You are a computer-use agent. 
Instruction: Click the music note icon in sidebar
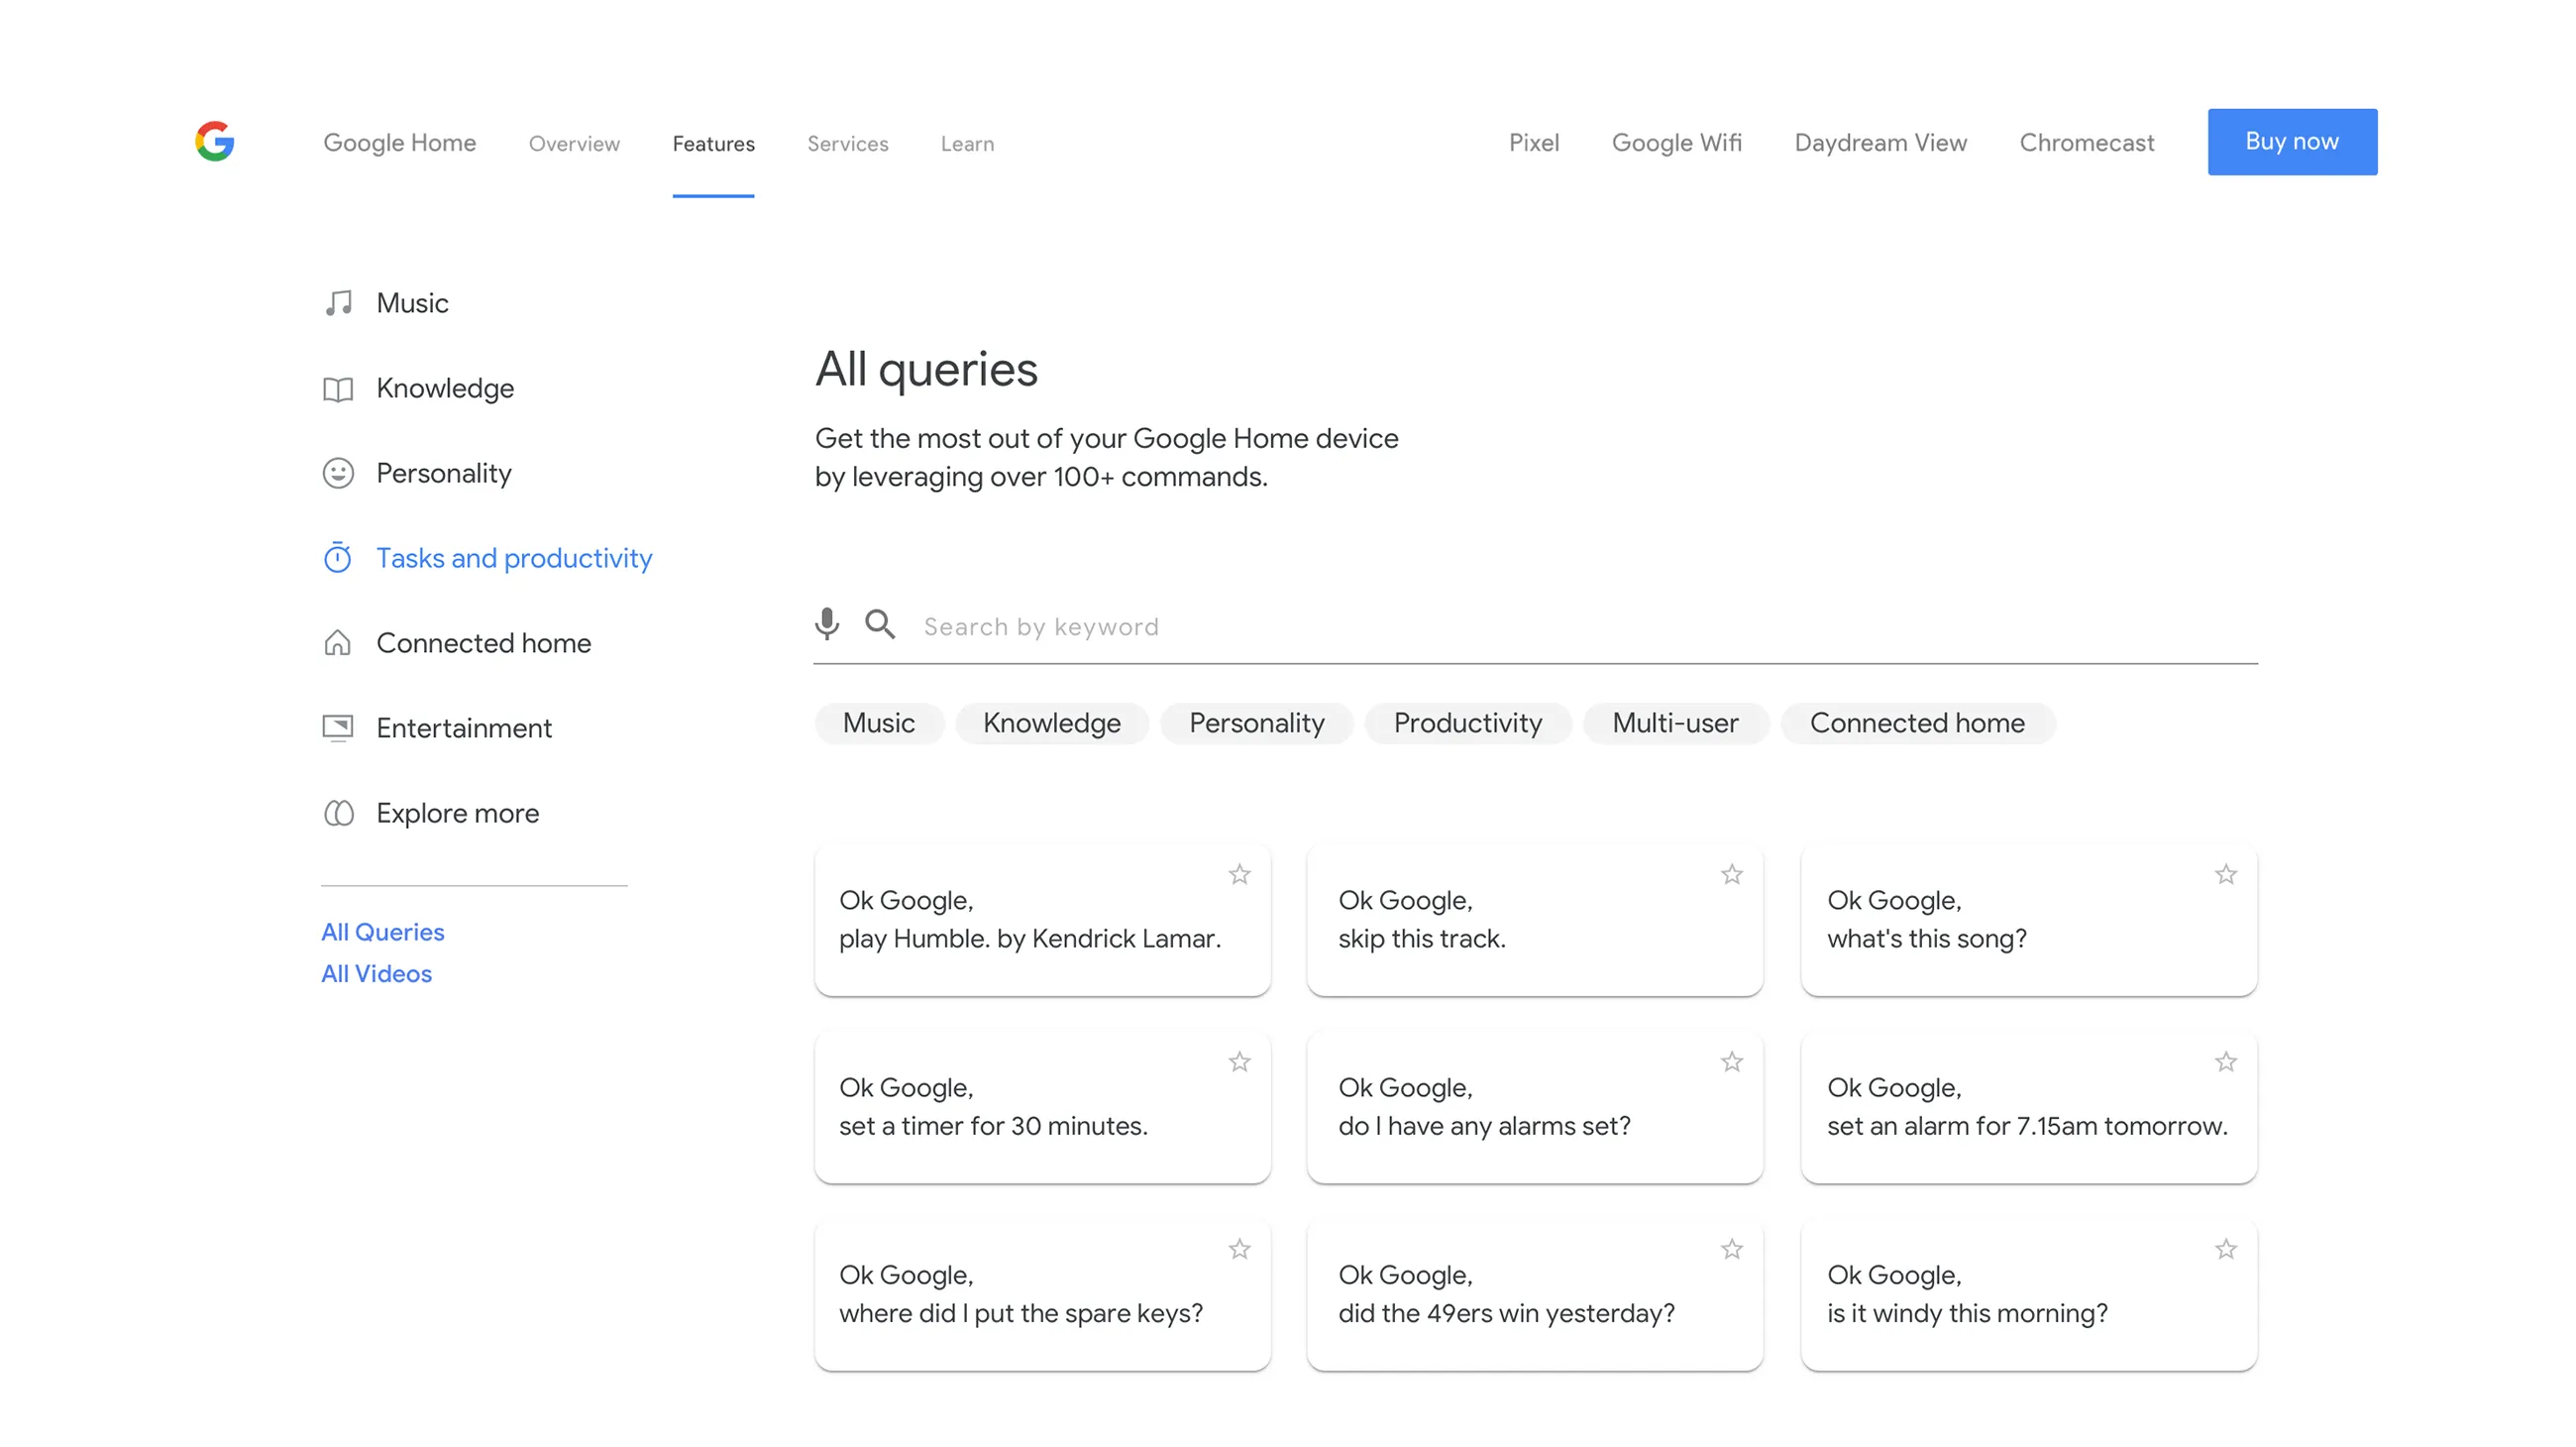pos(338,303)
